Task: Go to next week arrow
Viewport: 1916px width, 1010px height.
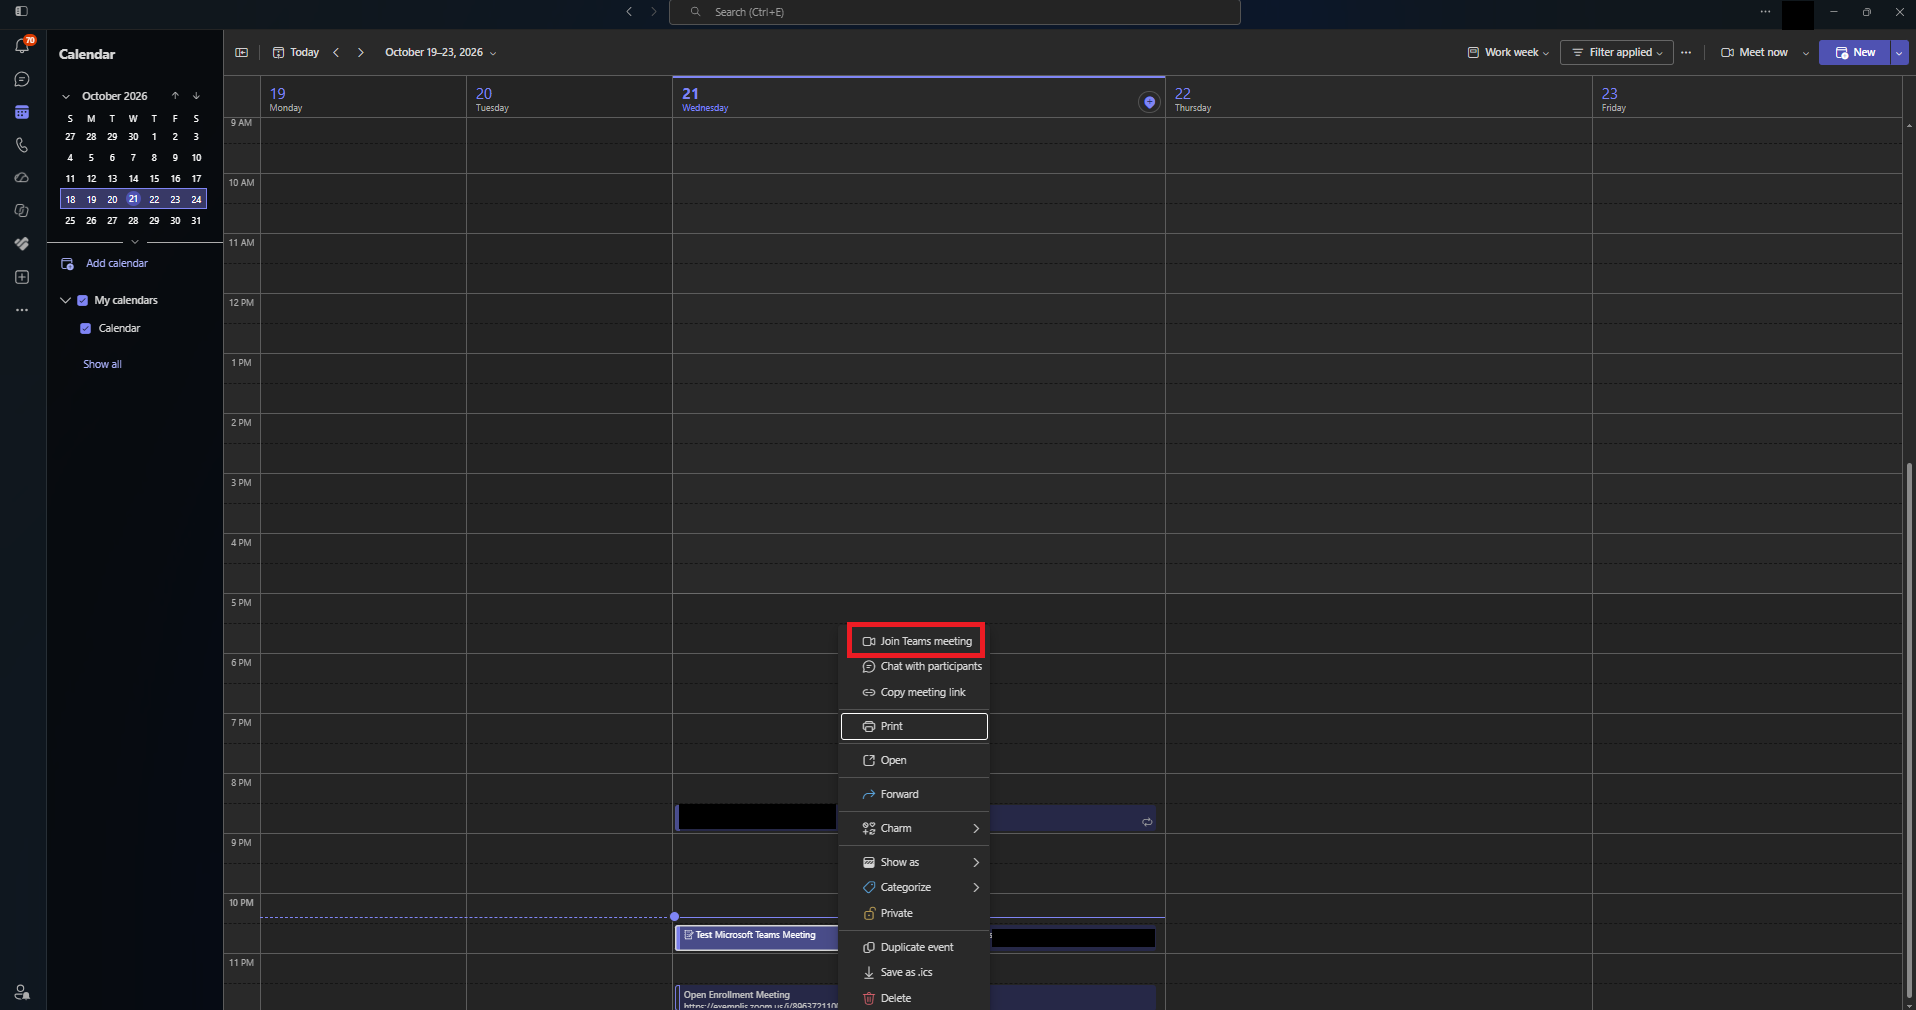Action: pyautogui.click(x=361, y=53)
